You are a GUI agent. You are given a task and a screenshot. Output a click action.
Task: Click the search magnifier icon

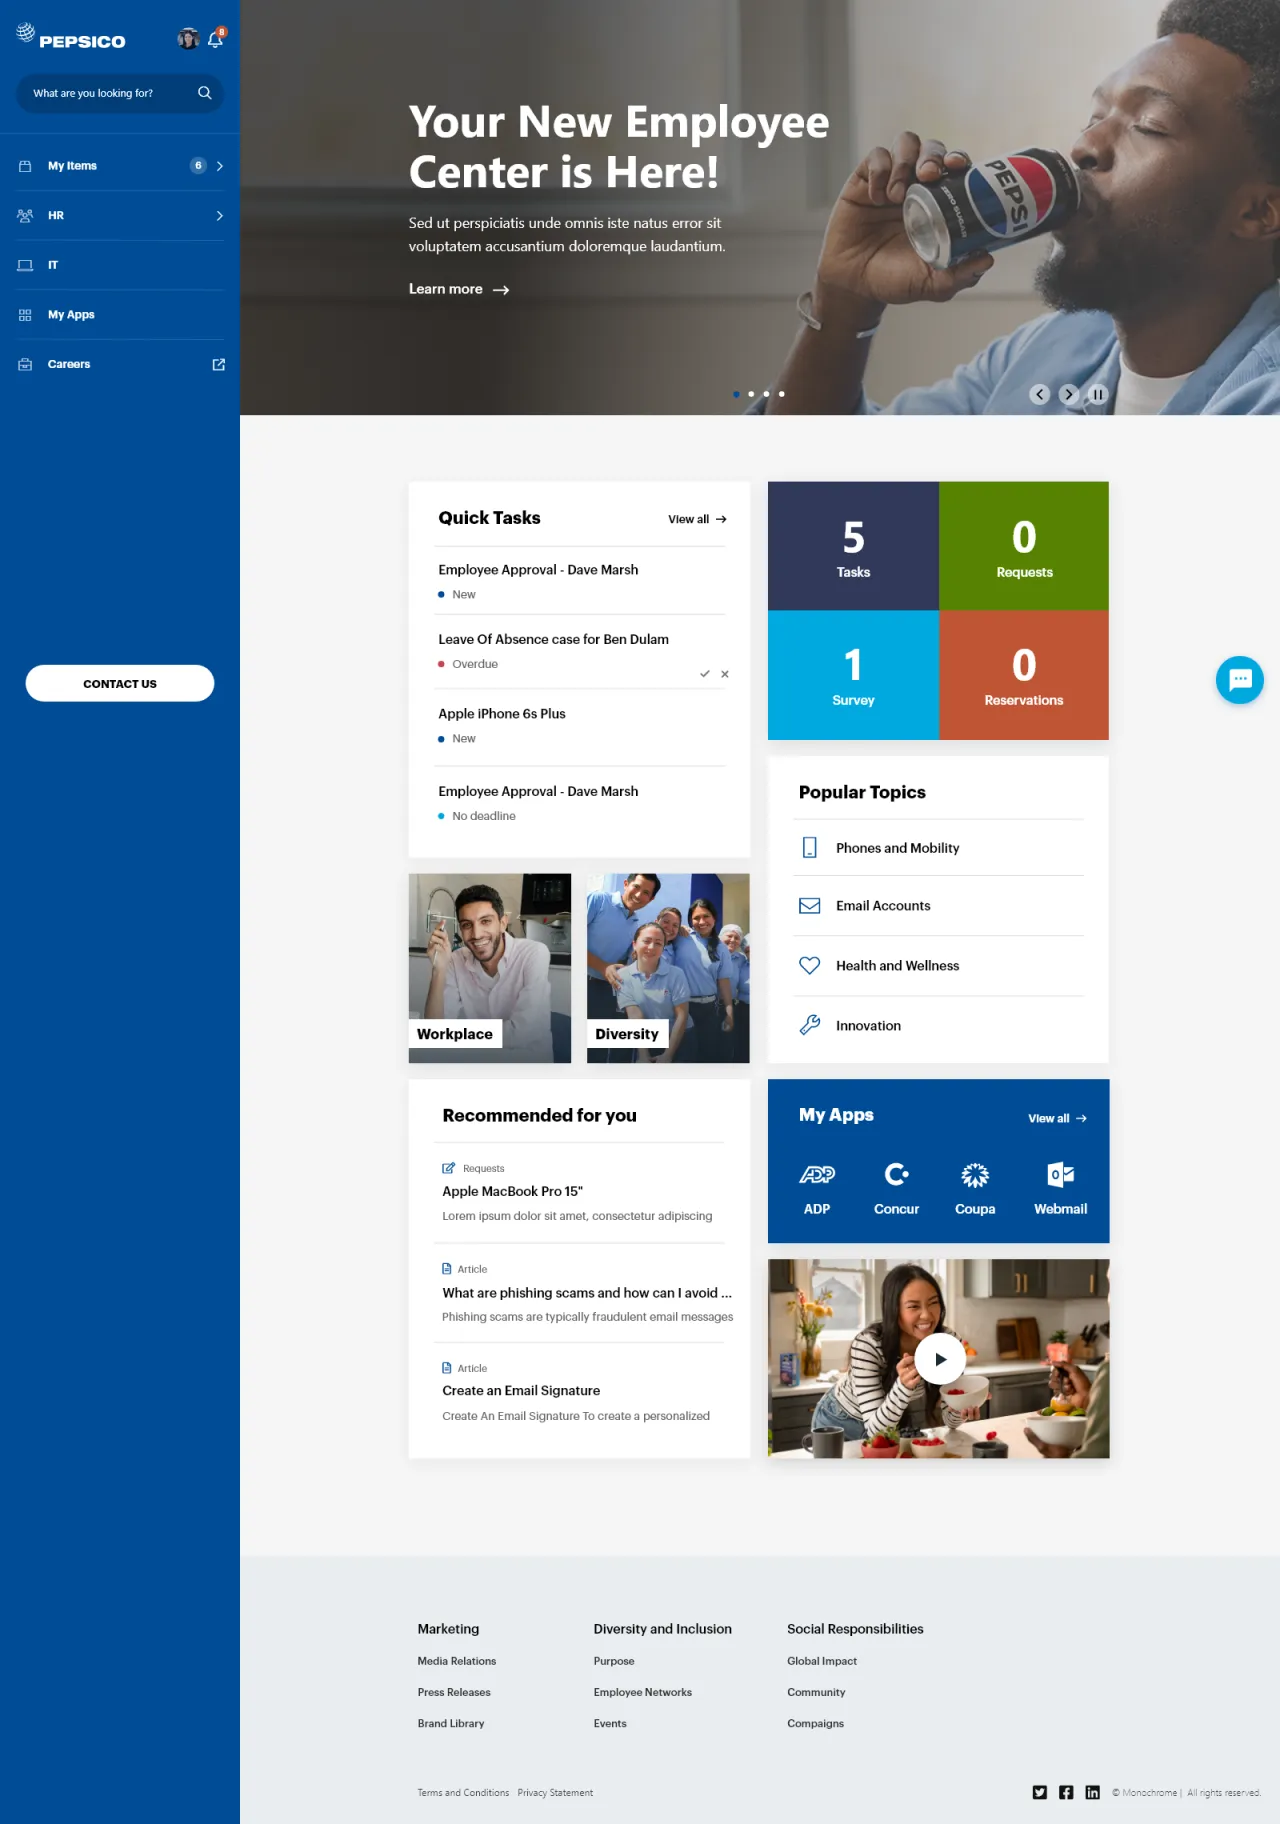coord(205,93)
